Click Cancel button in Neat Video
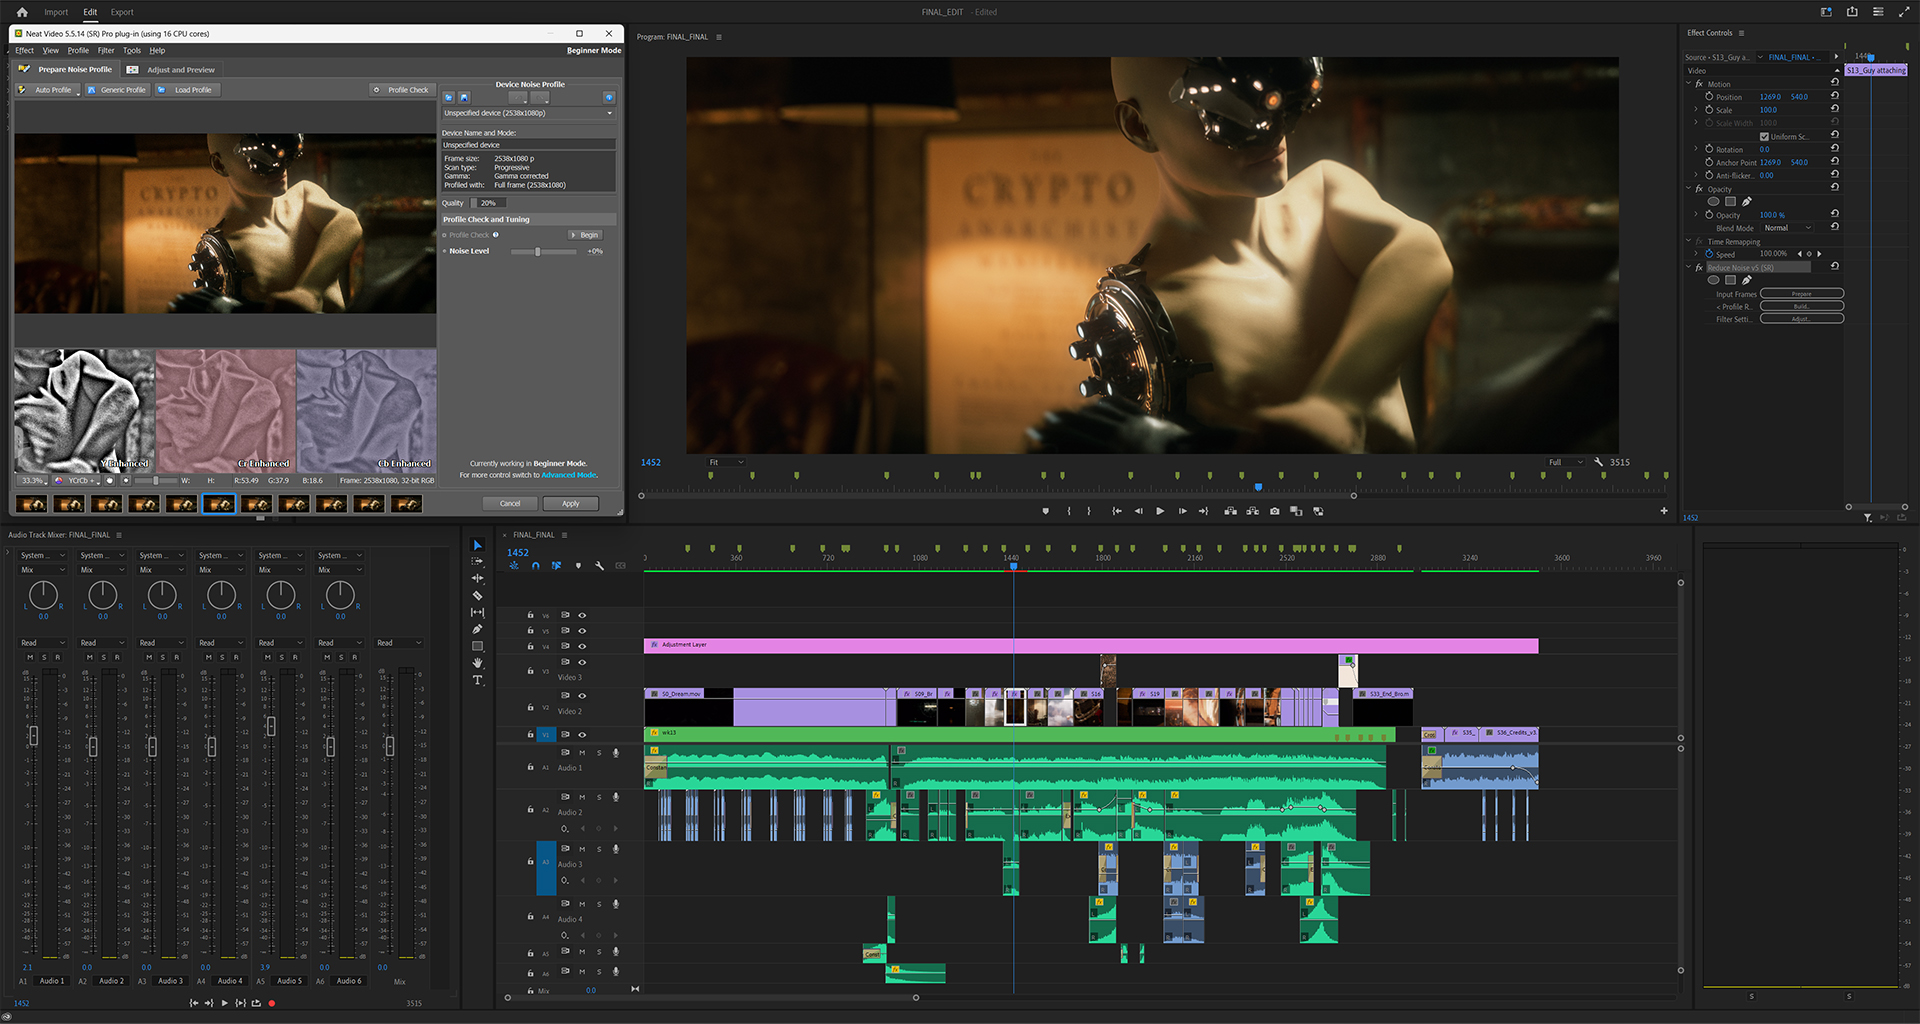Viewport: 1920px width, 1024px height. pyautogui.click(x=510, y=503)
